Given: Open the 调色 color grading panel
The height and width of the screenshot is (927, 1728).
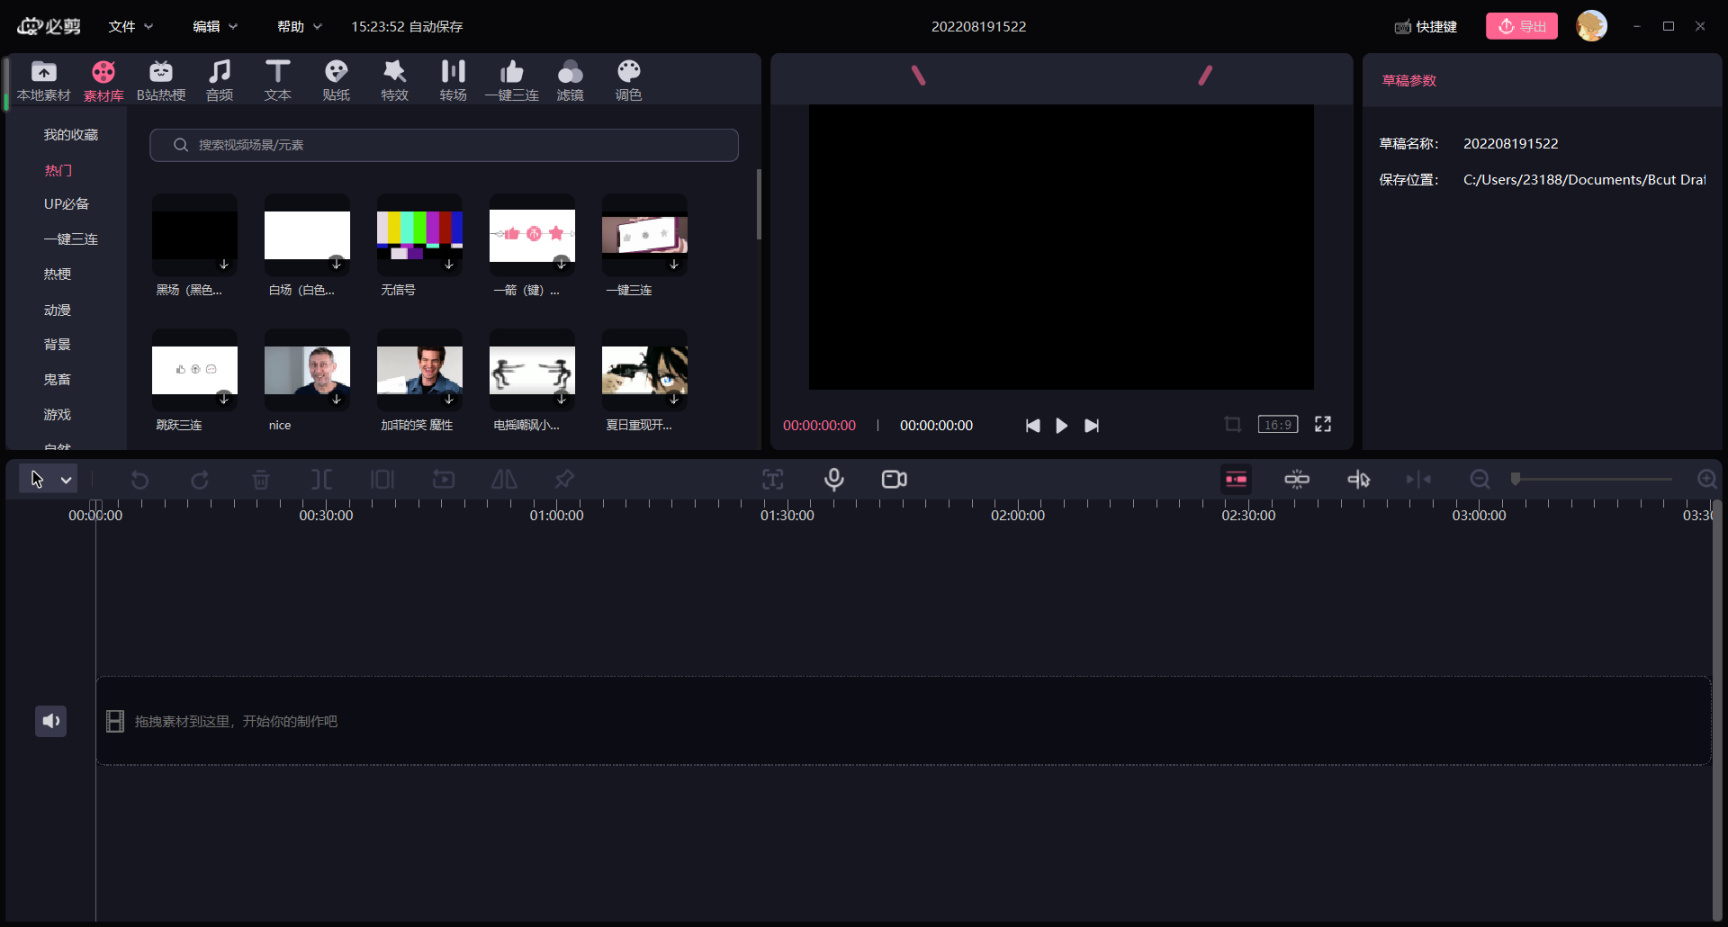Looking at the screenshot, I should tap(628, 81).
